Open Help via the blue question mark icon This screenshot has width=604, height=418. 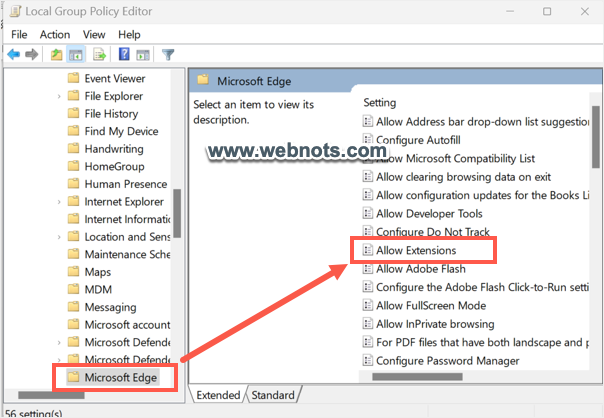[x=124, y=54]
